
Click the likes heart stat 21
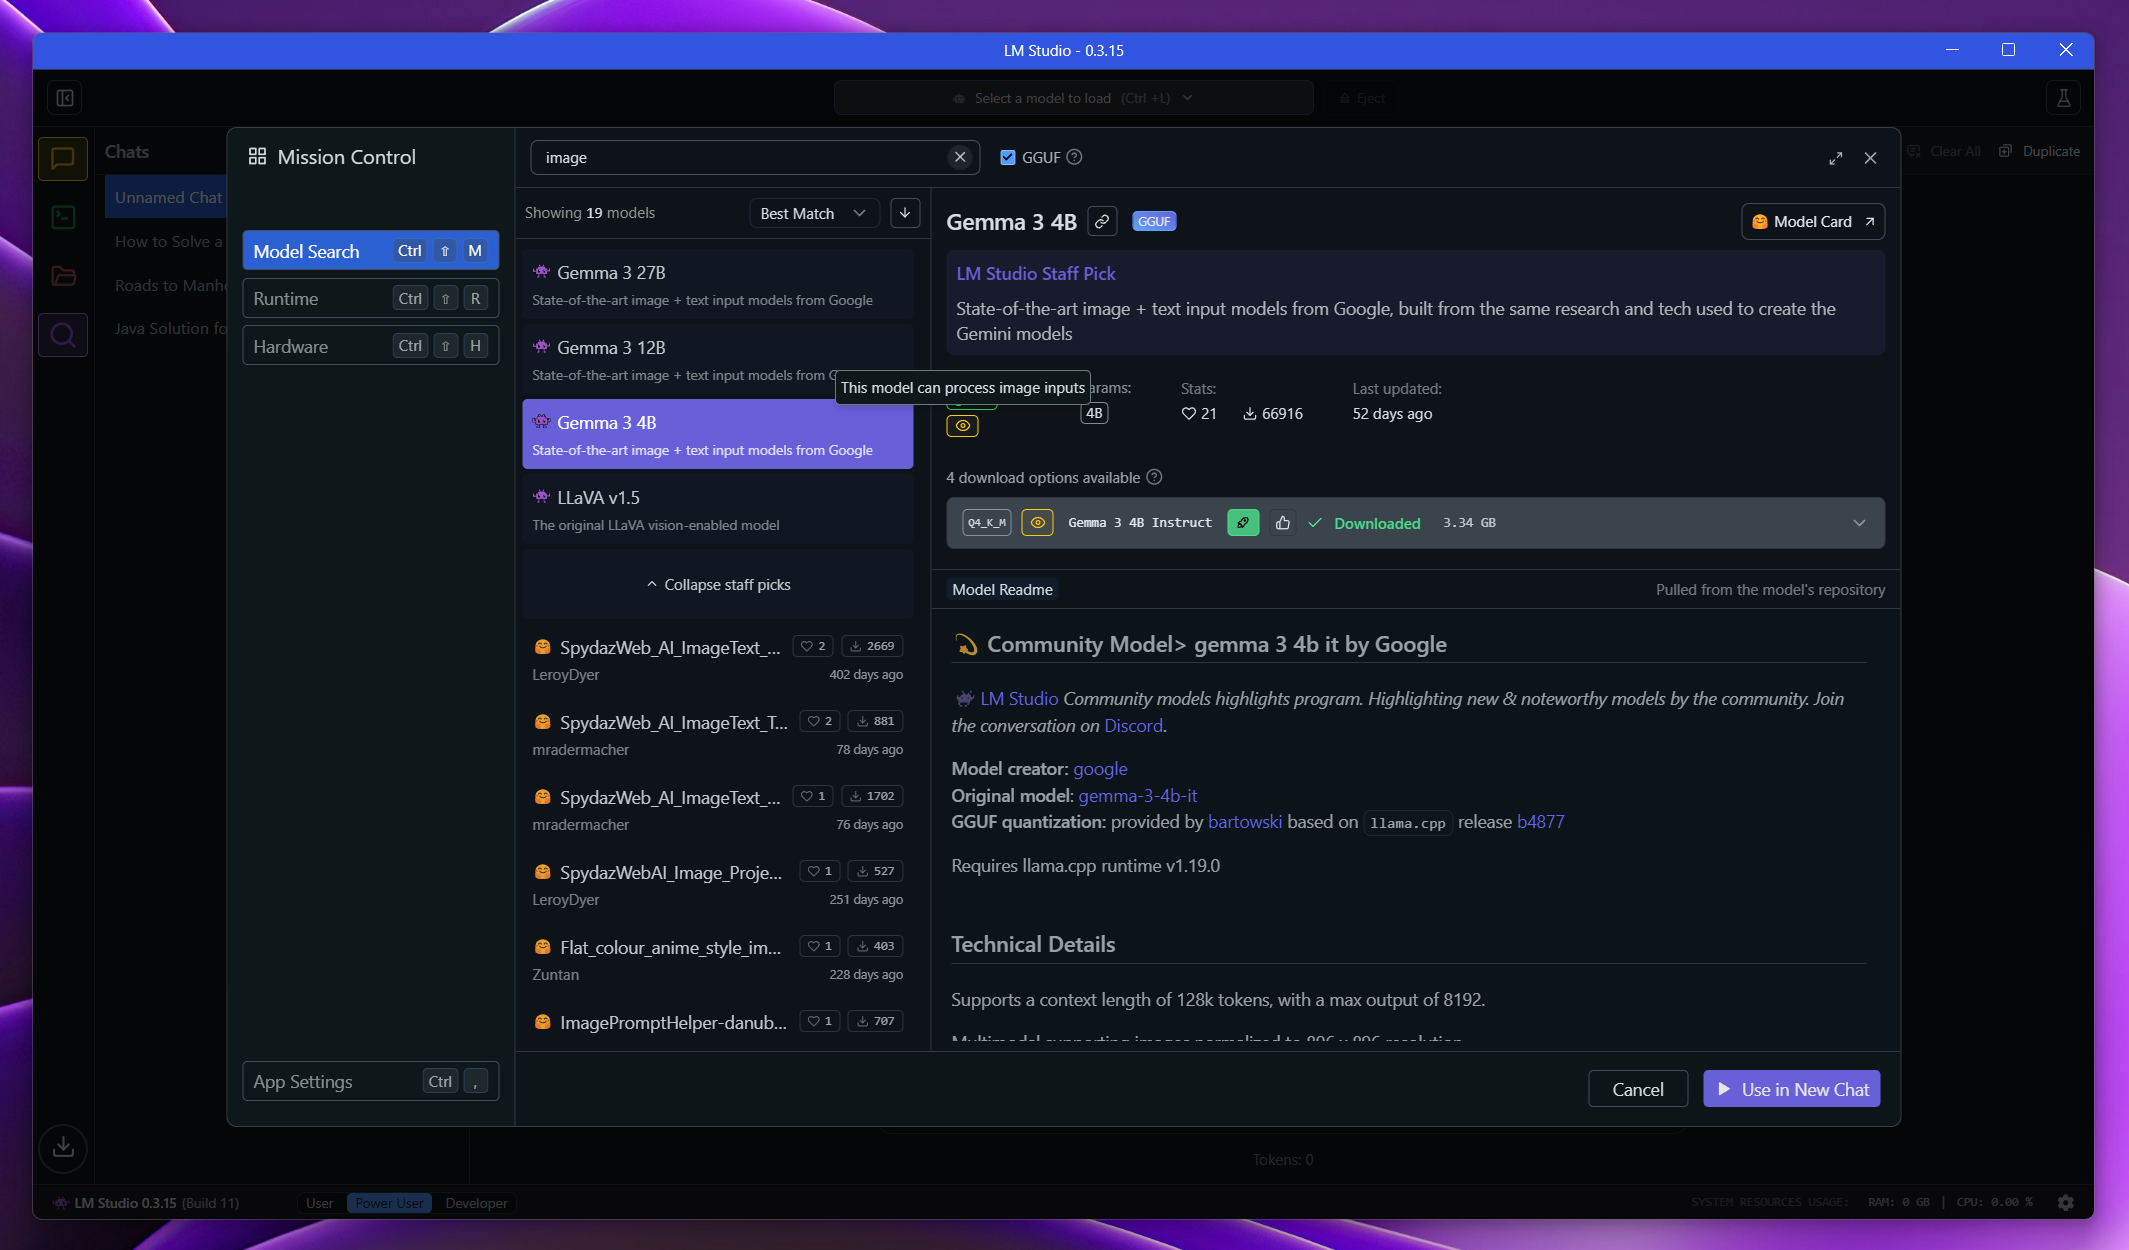click(1199, 414)
